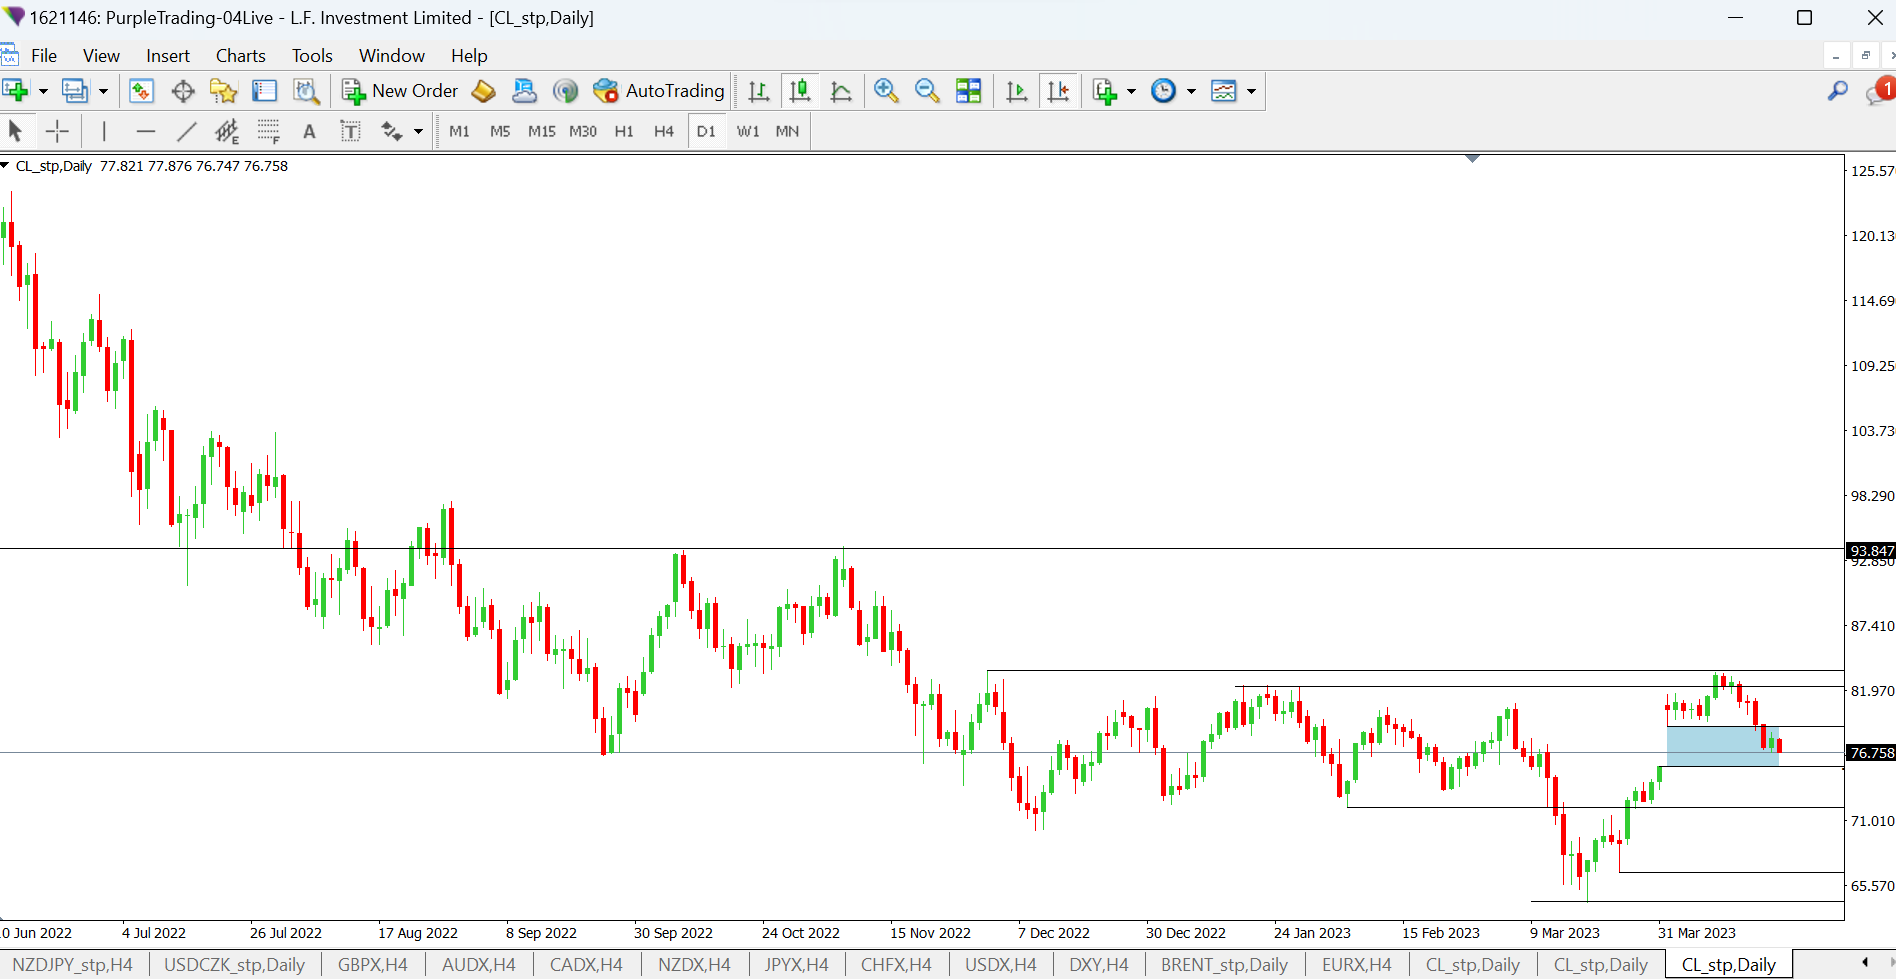
Task: Switch to Bar Chart display
Action: pos(758,91)
